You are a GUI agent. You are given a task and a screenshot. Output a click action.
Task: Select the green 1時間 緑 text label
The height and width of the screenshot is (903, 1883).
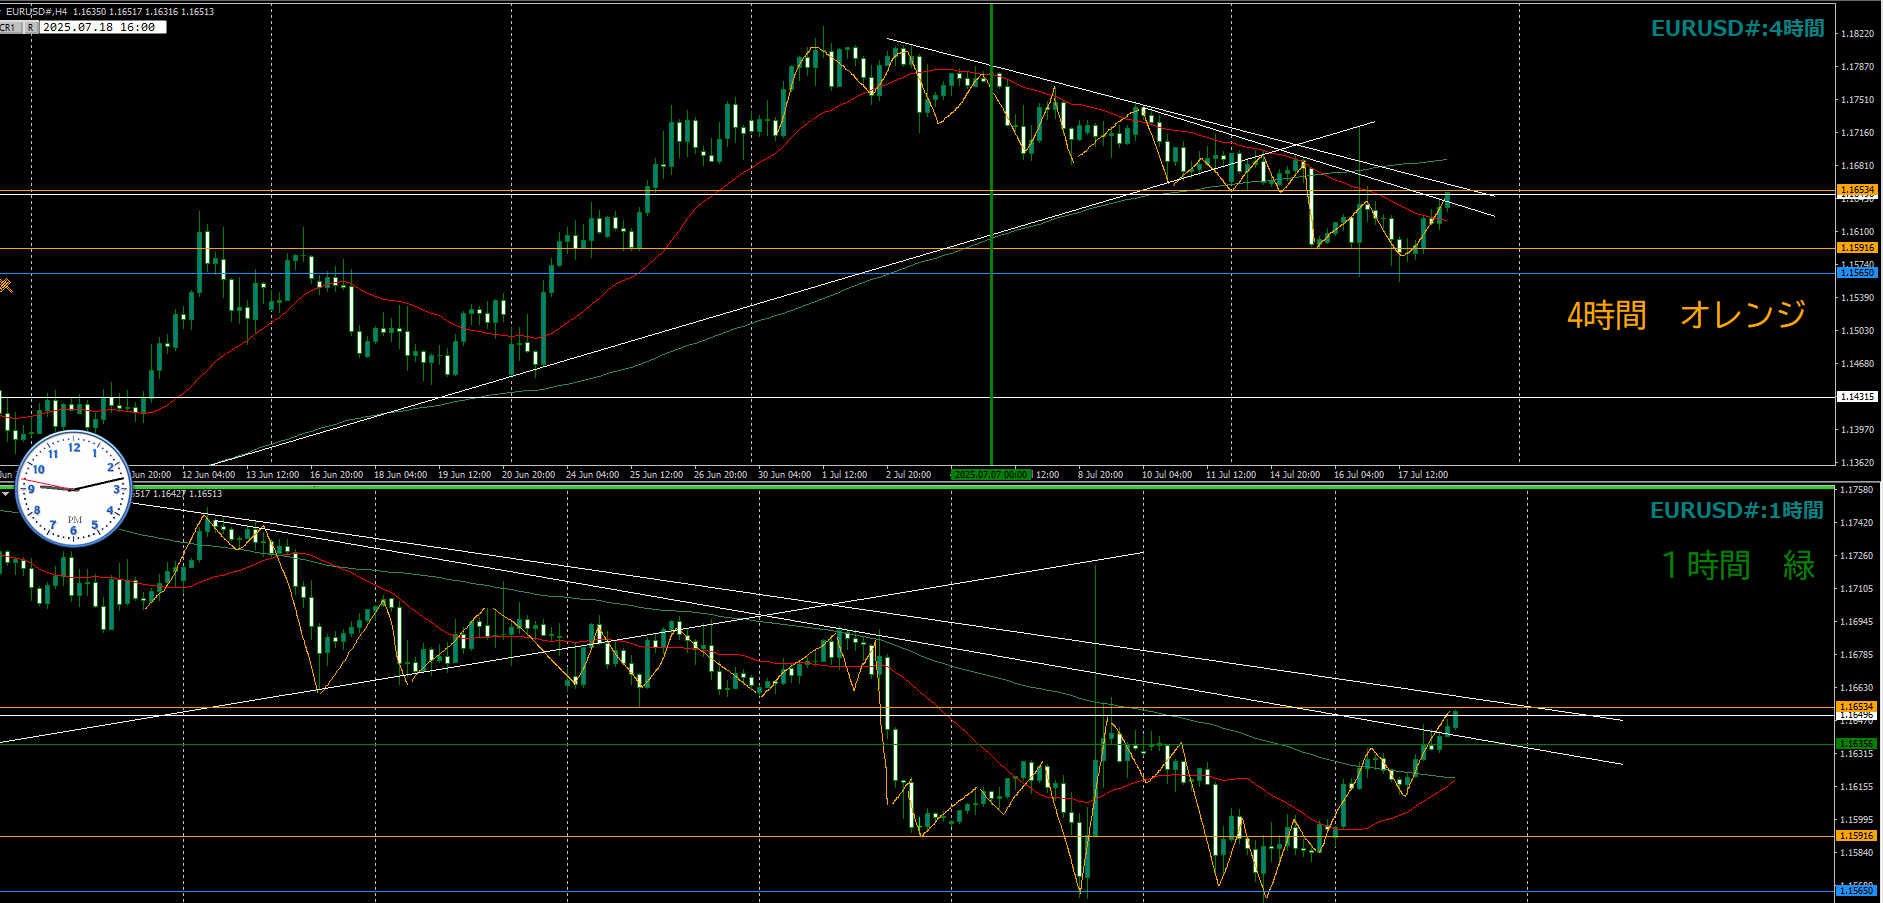[1738, 565]
